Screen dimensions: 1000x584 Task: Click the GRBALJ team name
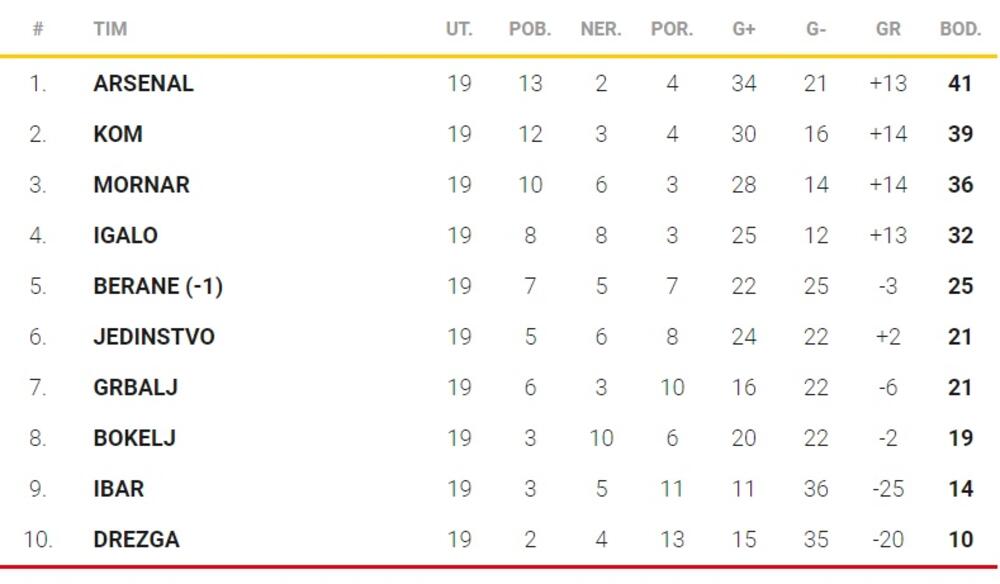[x=135, y=387]
